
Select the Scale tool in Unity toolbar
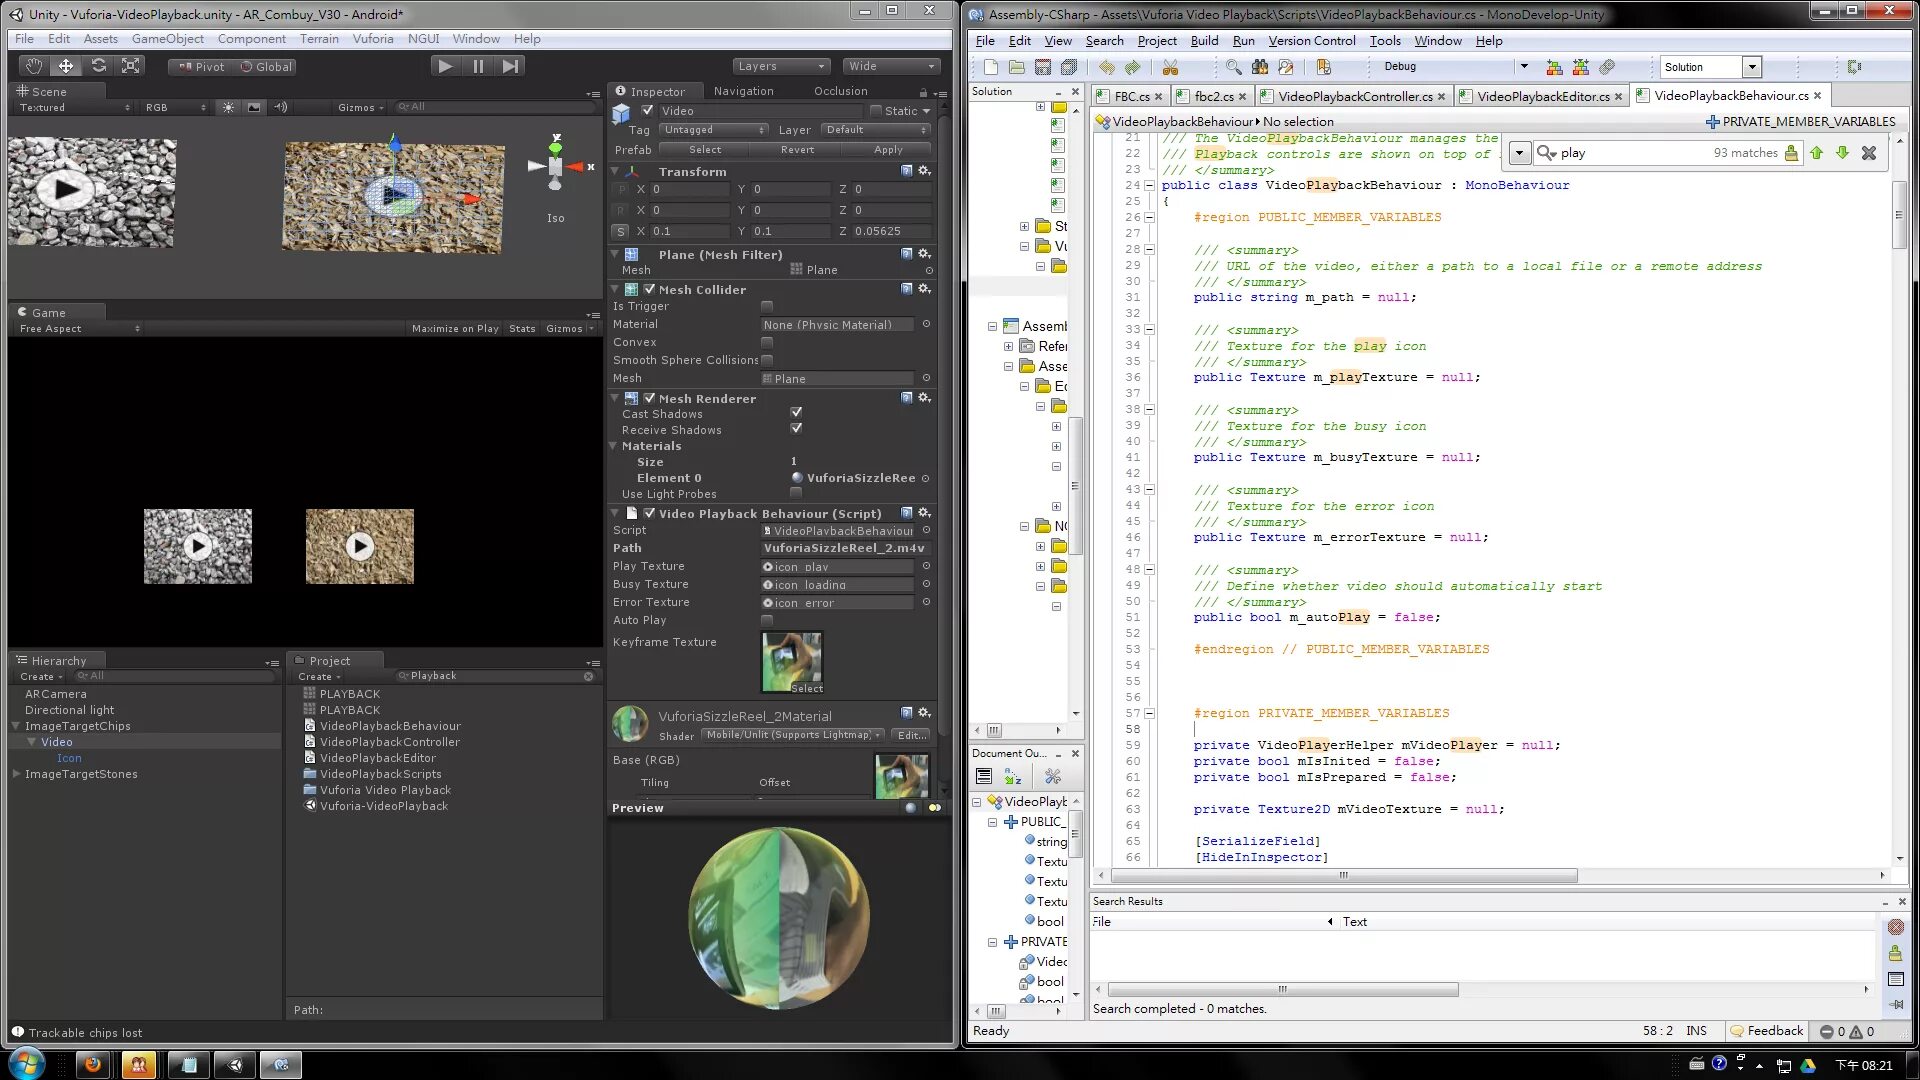tap(130, 66)
